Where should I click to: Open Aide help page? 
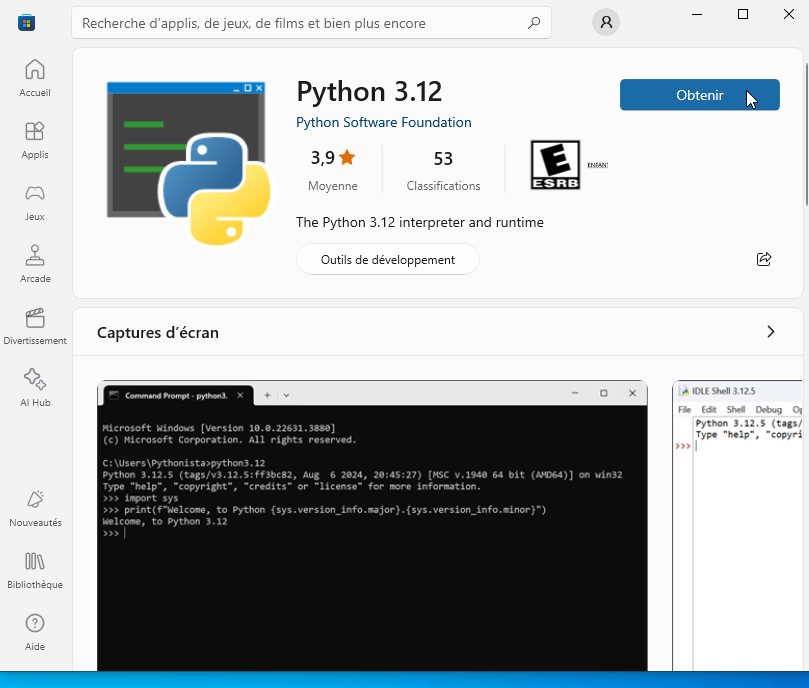[x=35, y=632]
